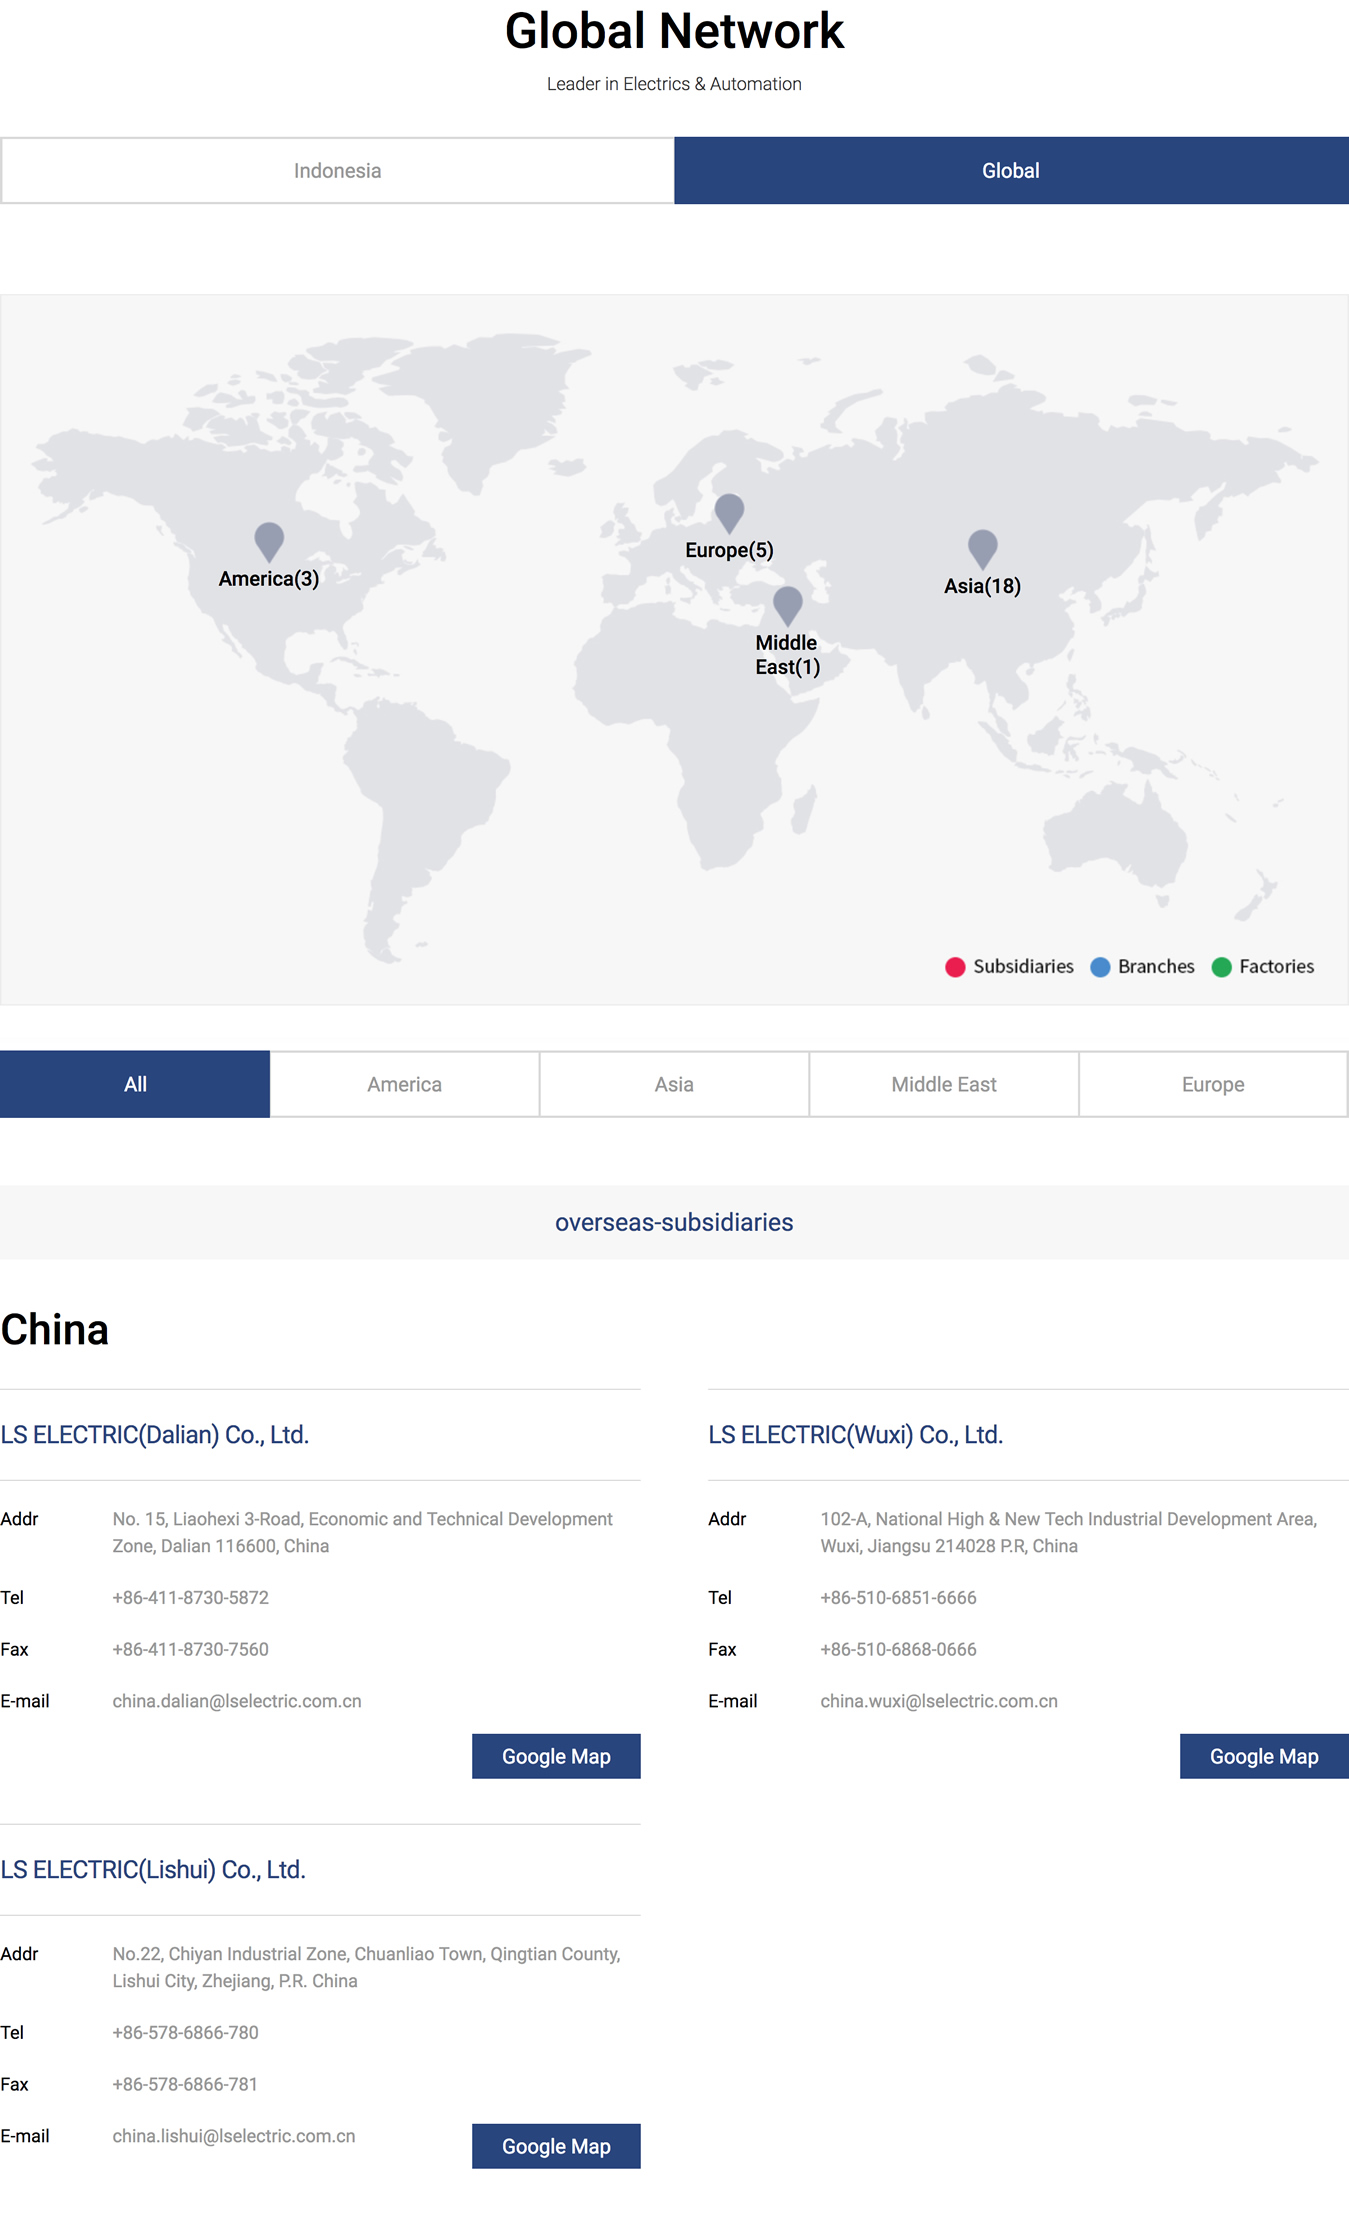This screenshot has width=1349, height=2224.
Task: Click the LS ELECTRIC(Dalian) Co., Ltd. heading
Action: [155, 1435]
